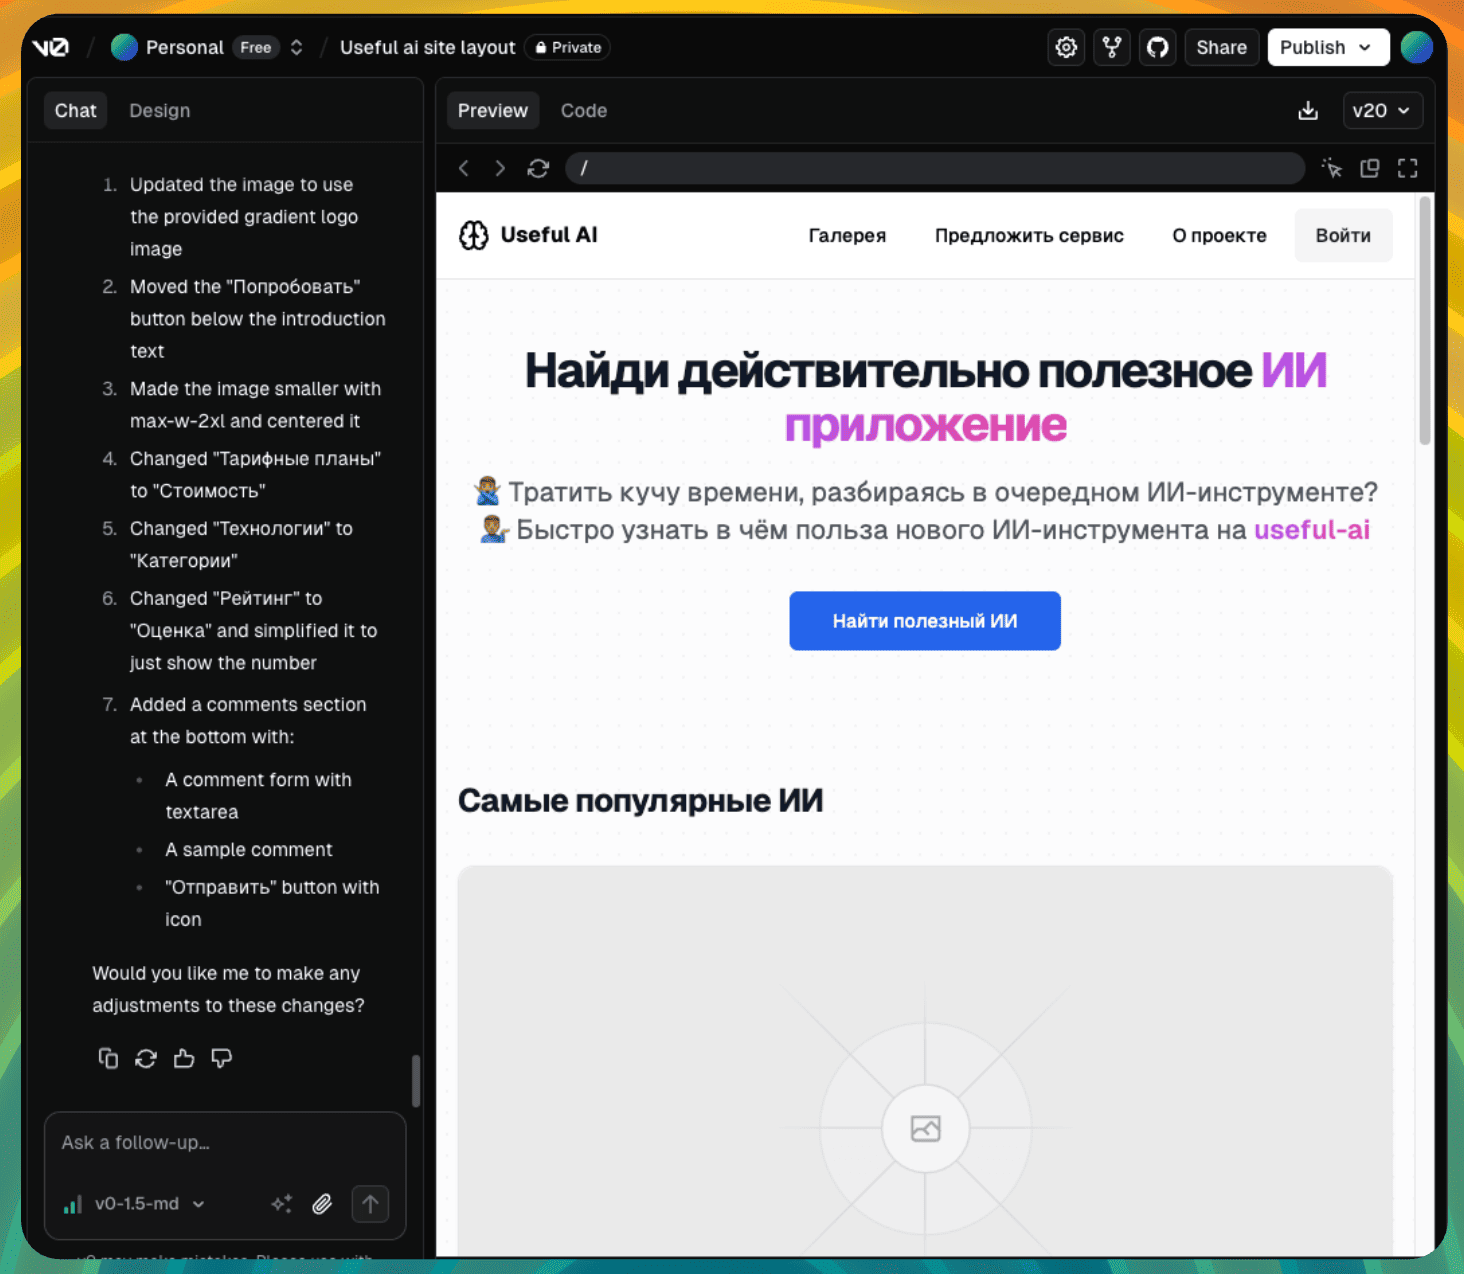Click the select element cursor icon in the preview toolbar
This screenshot has width=1464, height=1274.
tap(1332, 168)
